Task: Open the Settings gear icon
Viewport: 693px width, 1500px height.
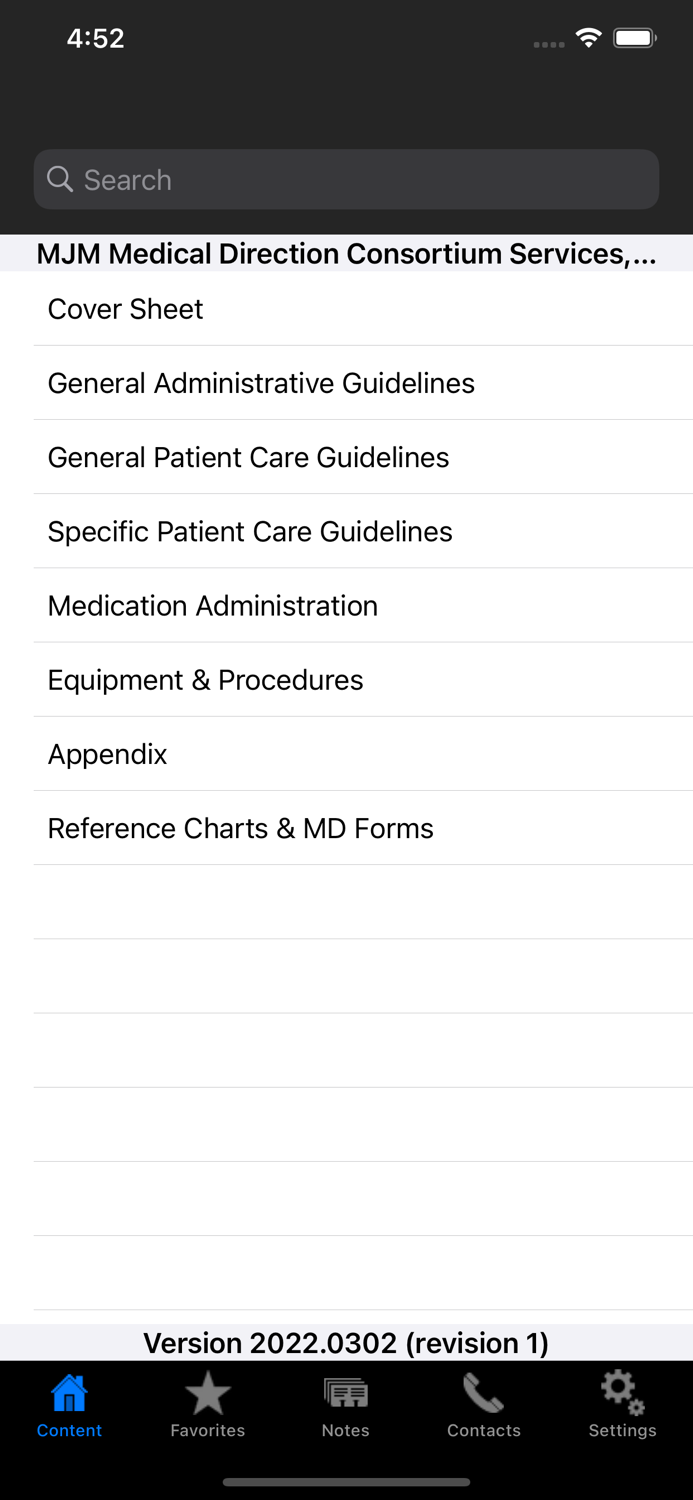Action: [x=621, y=1392]
